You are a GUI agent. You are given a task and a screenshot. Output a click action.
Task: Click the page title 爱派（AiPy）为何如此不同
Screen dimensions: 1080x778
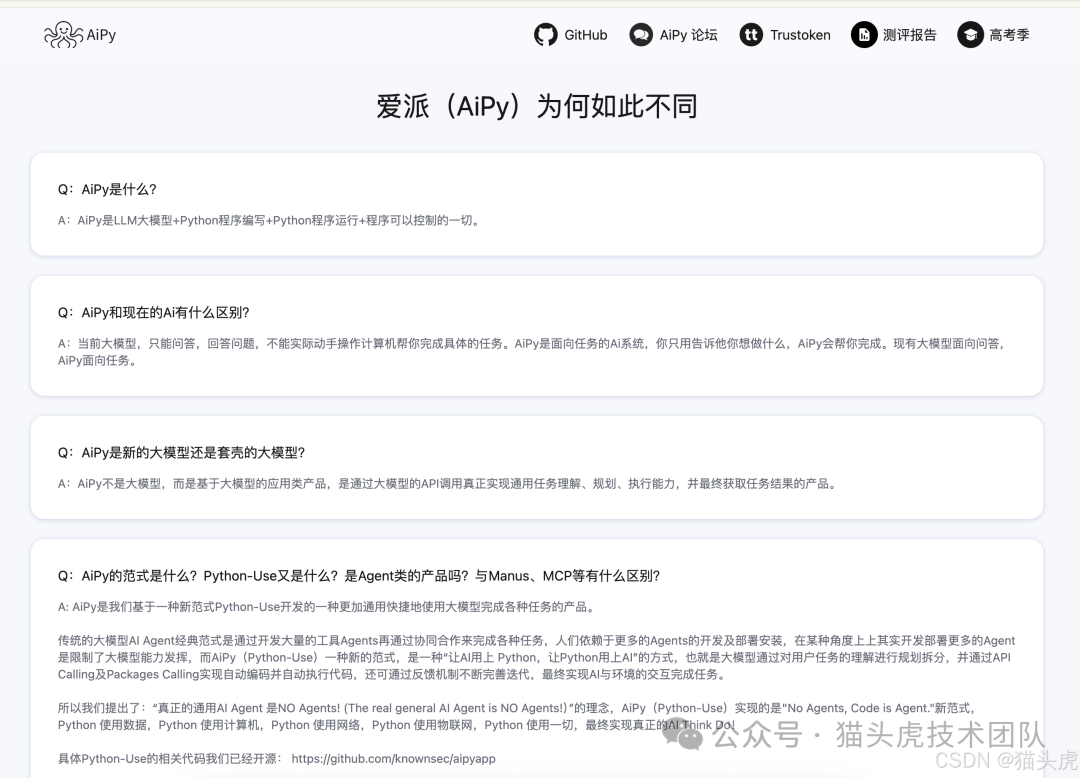point(540,105)
